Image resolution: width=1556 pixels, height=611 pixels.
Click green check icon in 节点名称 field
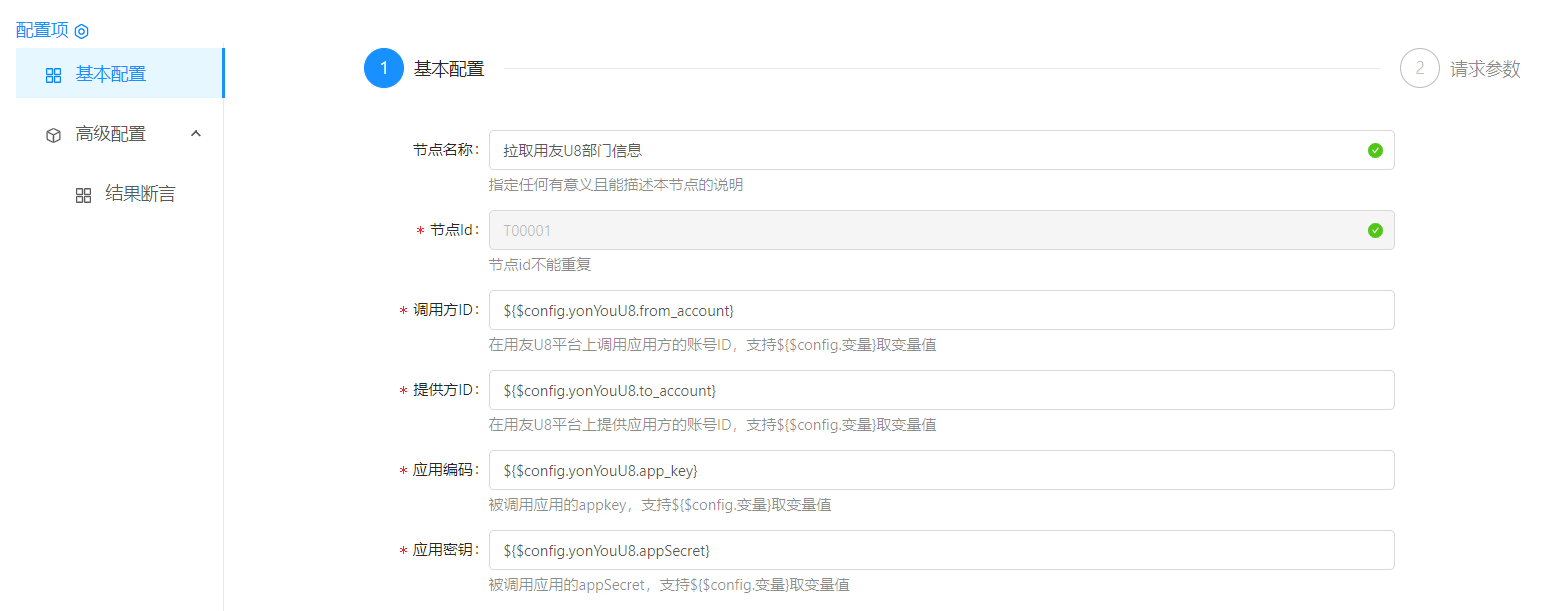pos(1375,150)
